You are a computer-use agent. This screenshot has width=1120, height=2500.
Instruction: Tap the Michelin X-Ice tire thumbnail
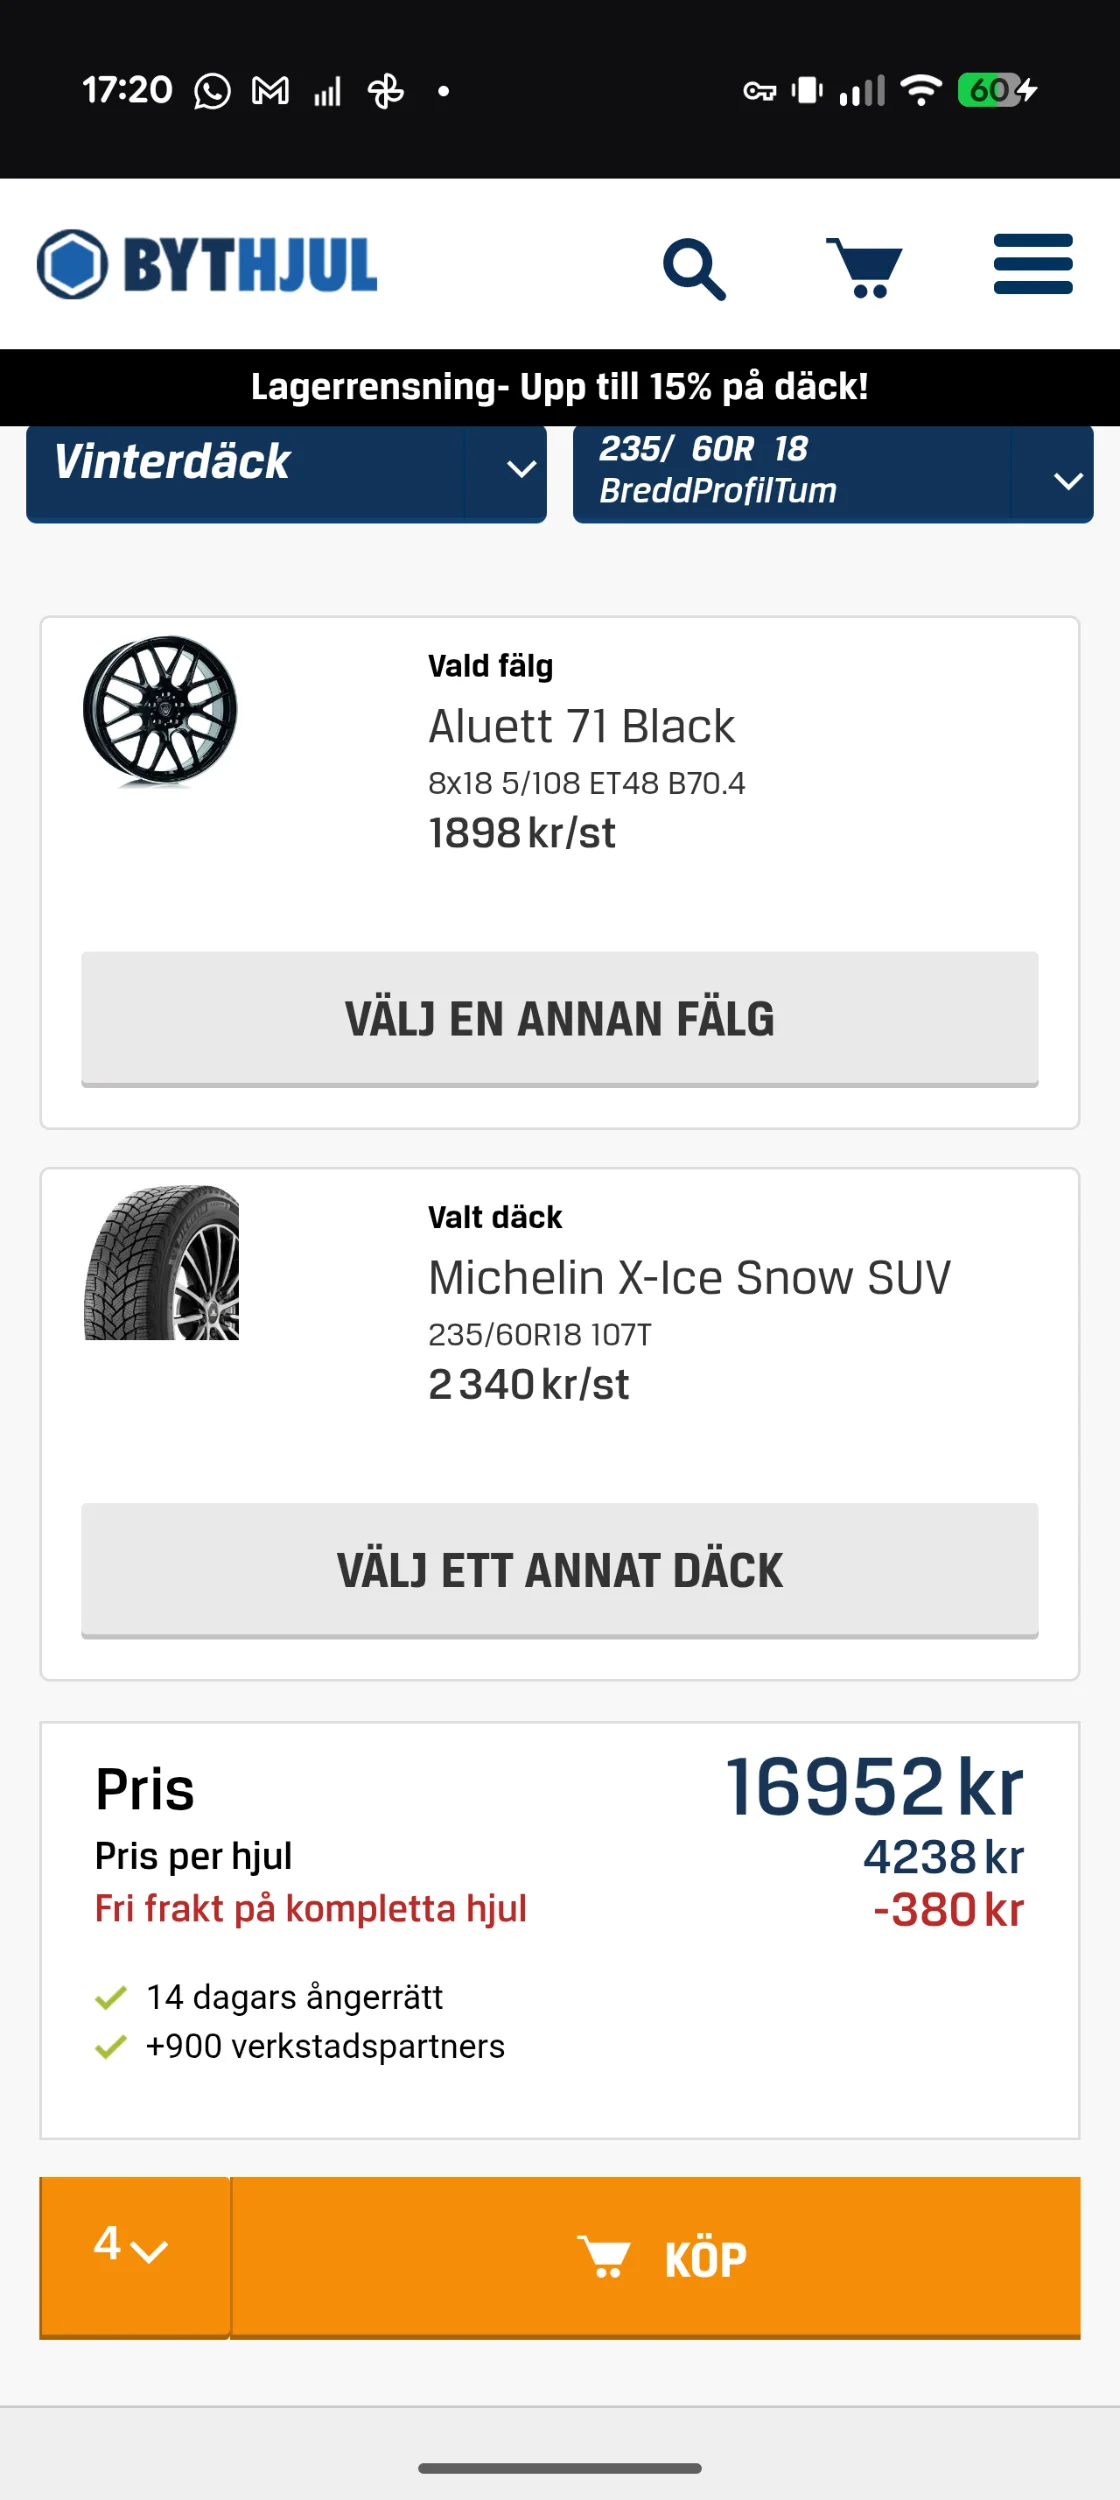pos(162,1262)
